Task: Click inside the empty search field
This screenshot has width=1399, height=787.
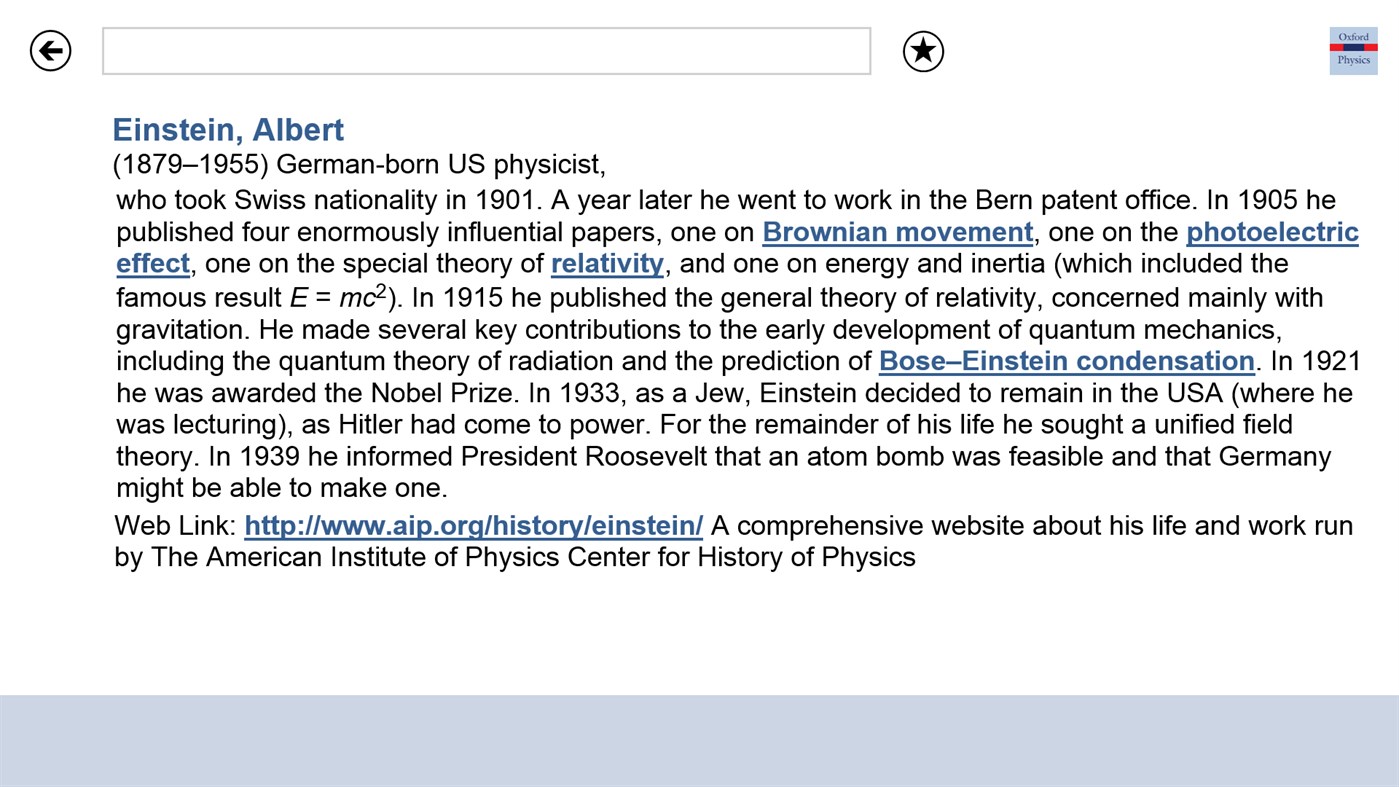Action: click(486, 50)
